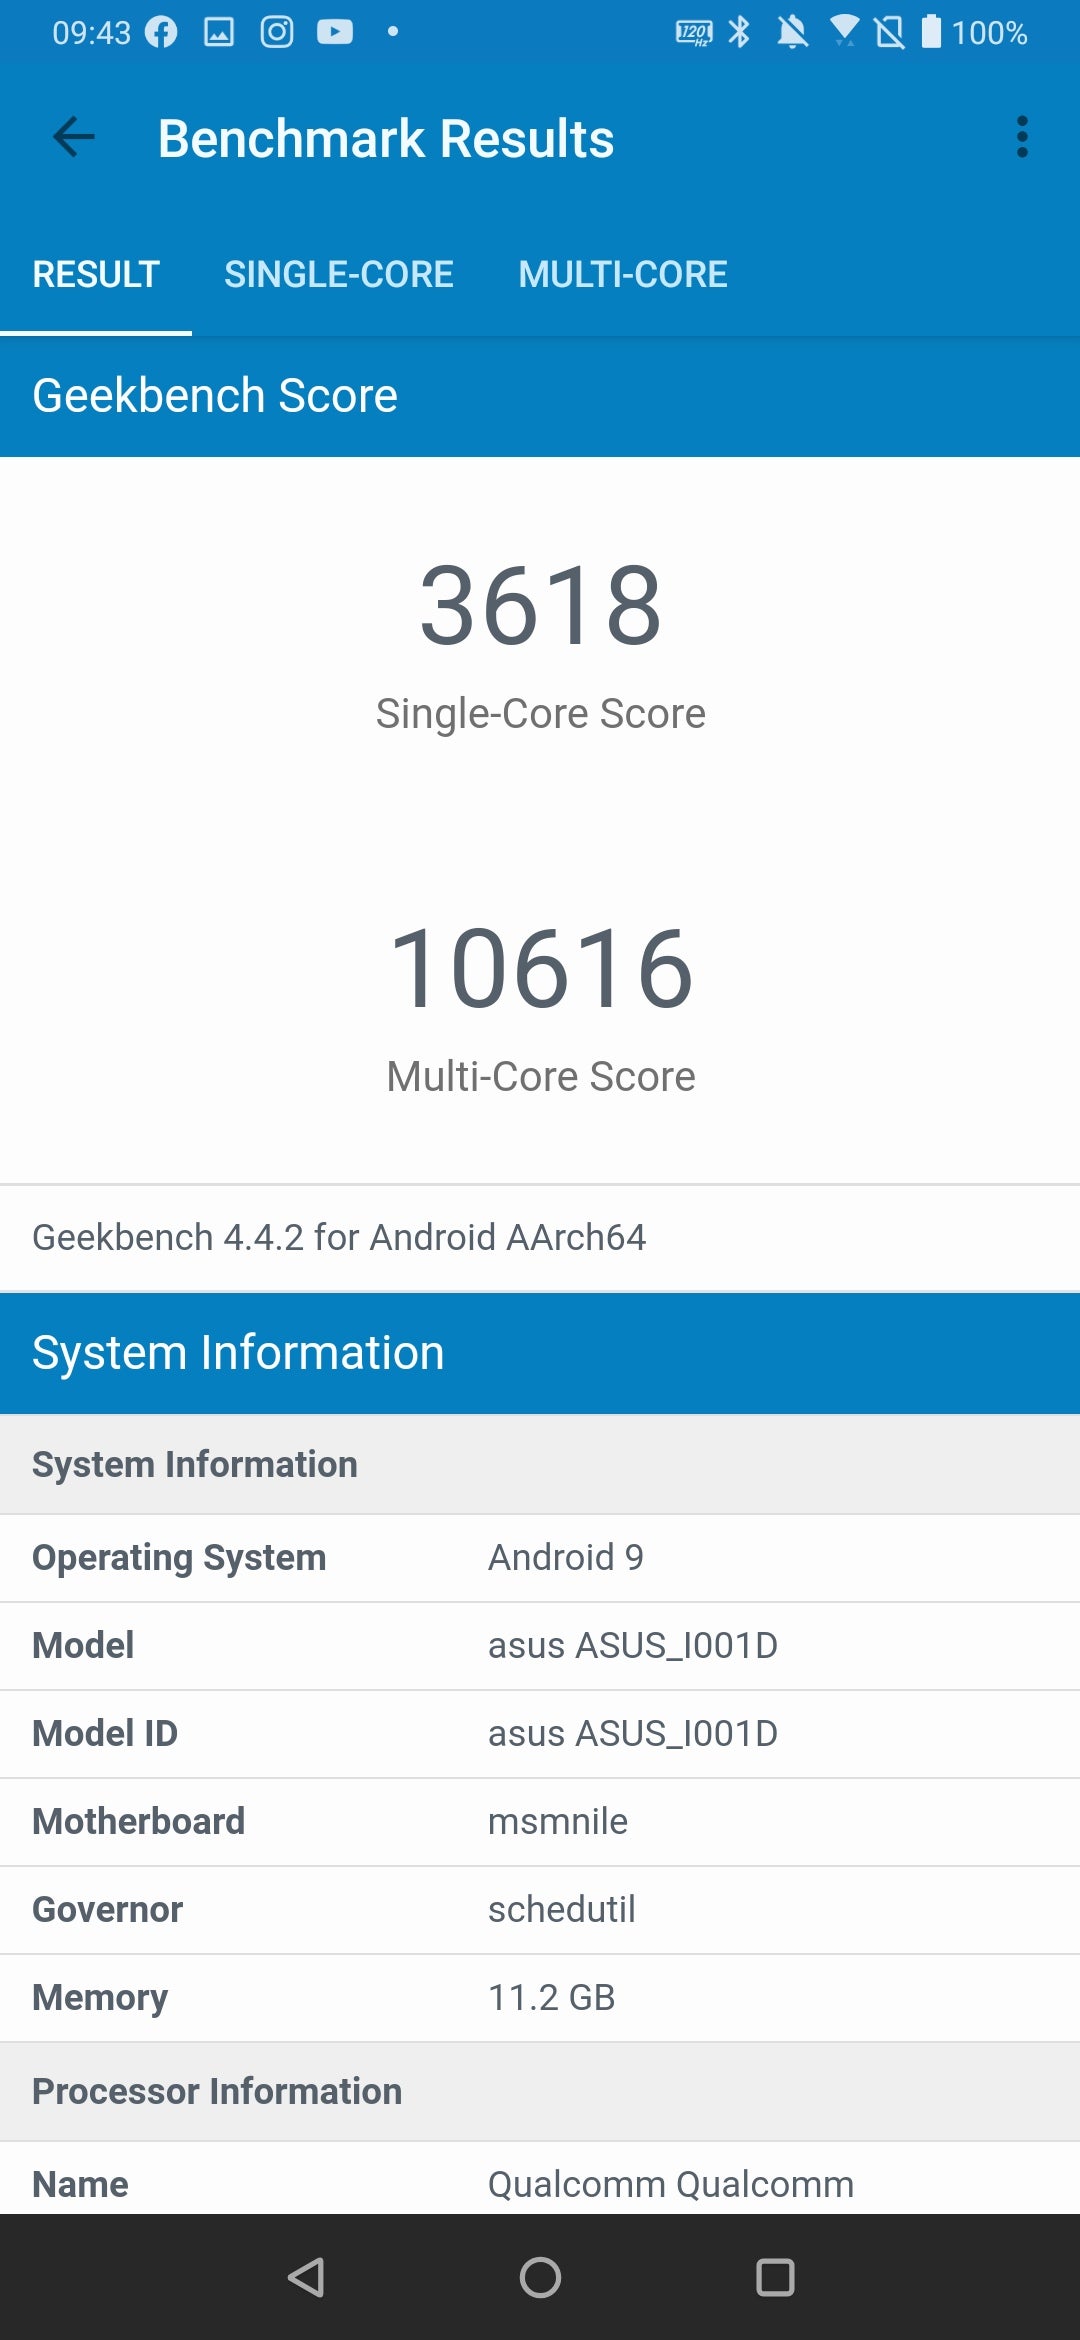
Task: Tap the Android back navigation button
Action: pos(306,2278)
